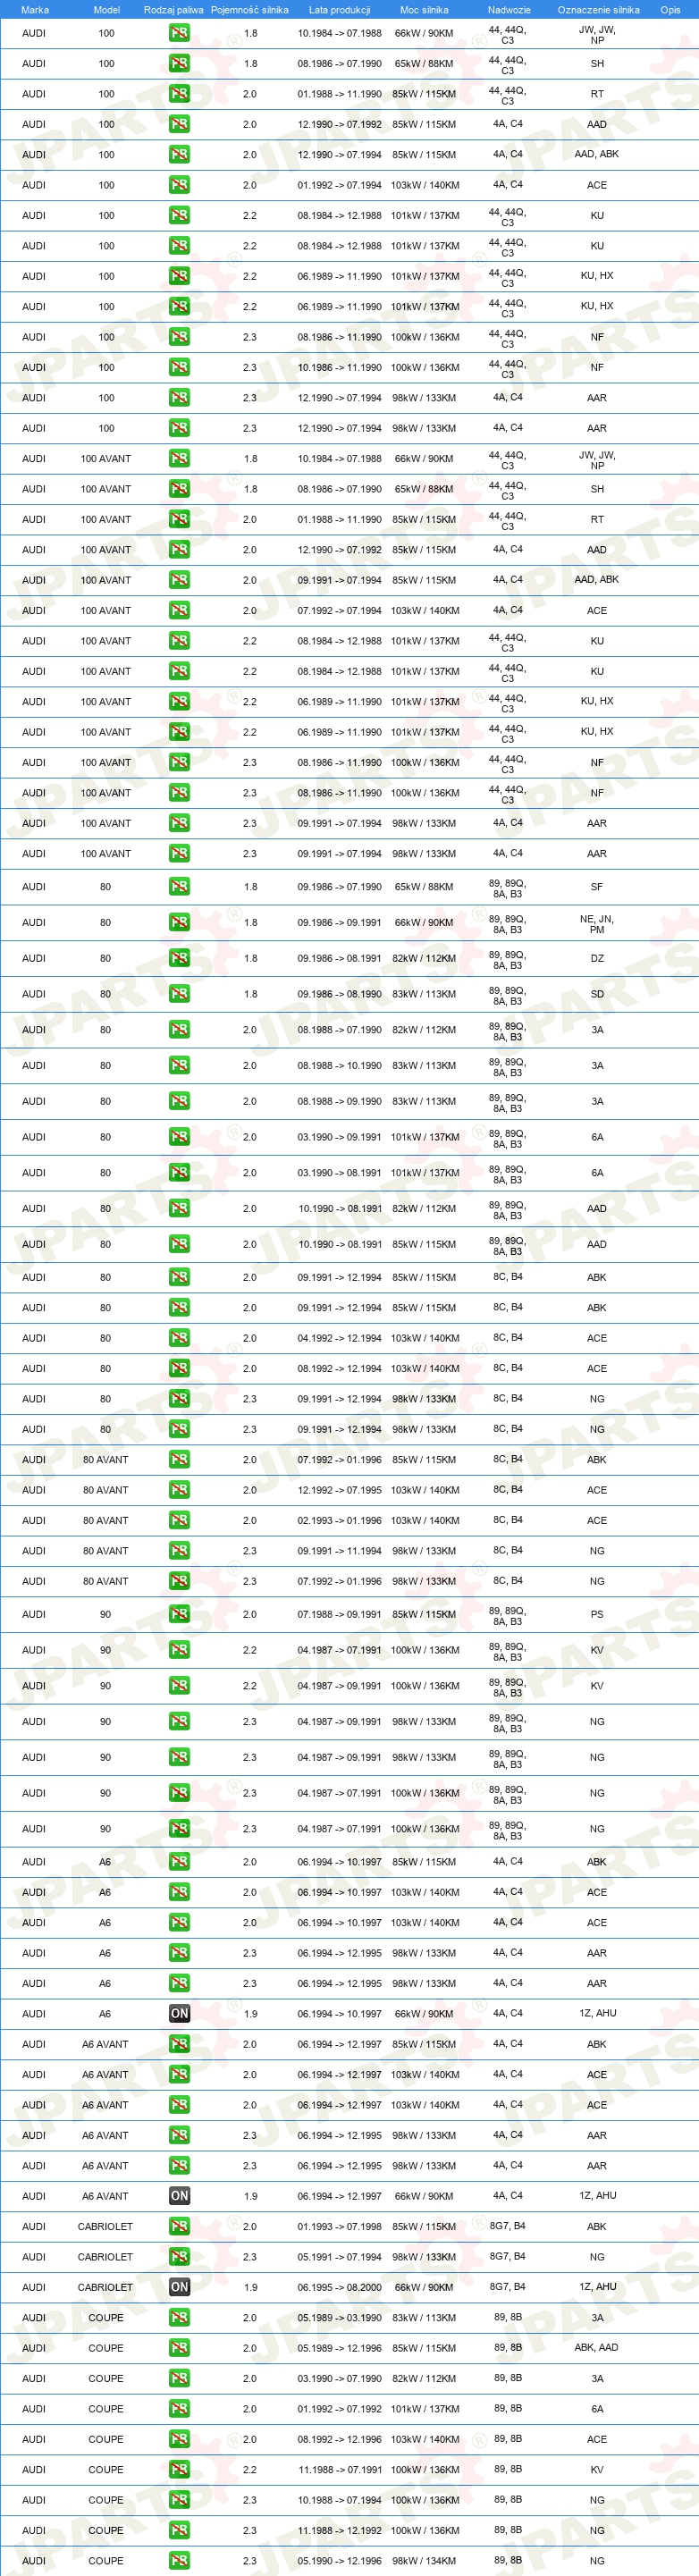Click petrol icon in 100 AVANT SH engine row
The height and width of the screenshot is (2576, 699).
[179, 489]
